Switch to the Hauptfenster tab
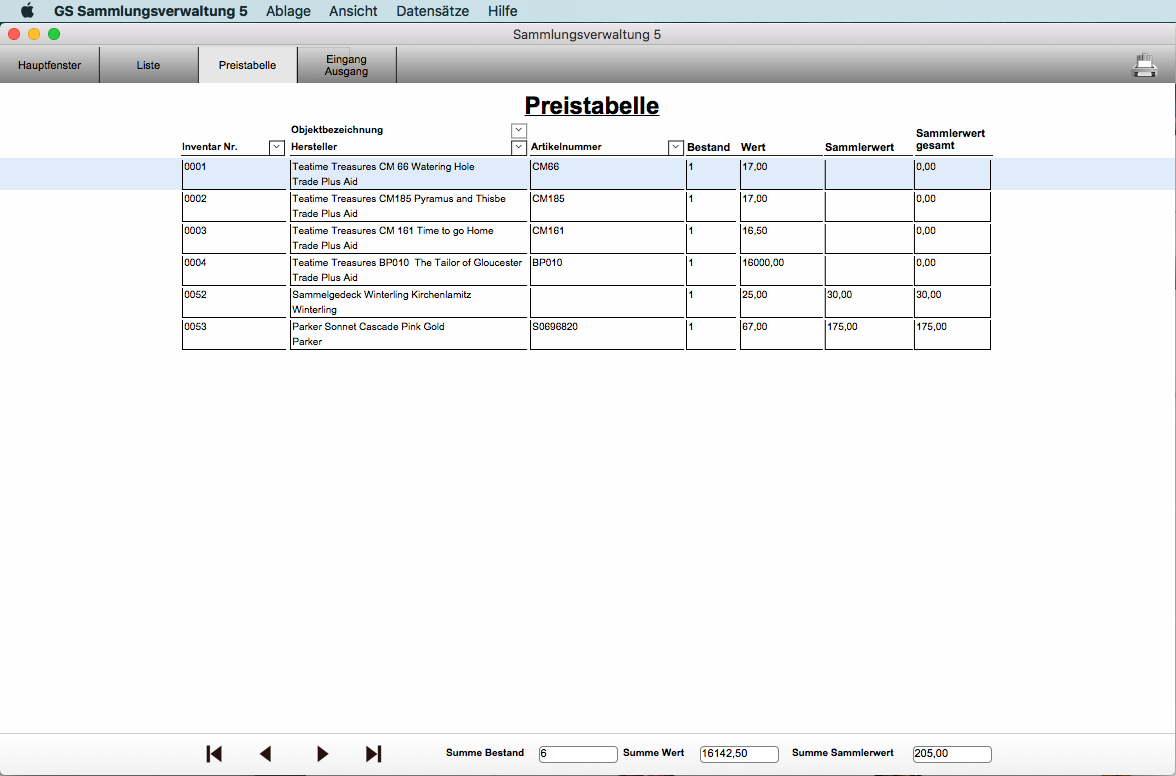Screen dimensions: 1176x776 pos(50,66)
